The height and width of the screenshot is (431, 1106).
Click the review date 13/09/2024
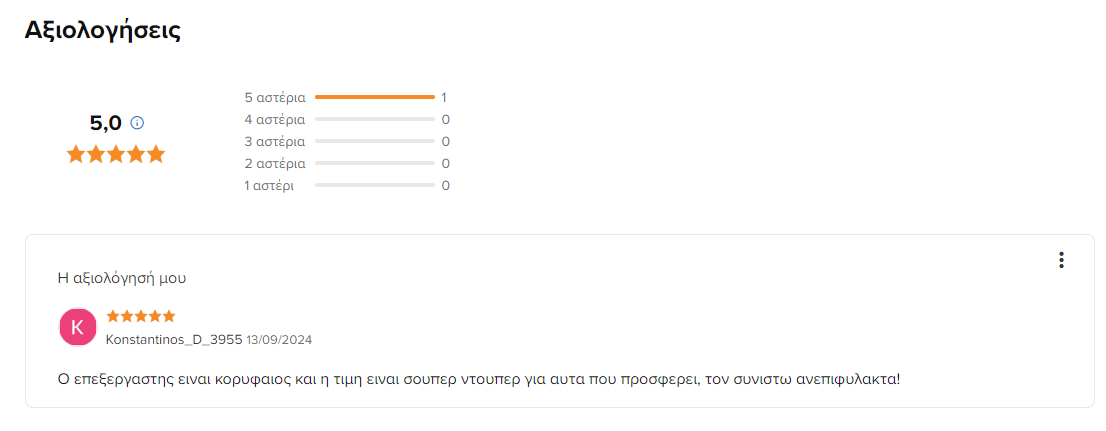click(x=279, y=340)
